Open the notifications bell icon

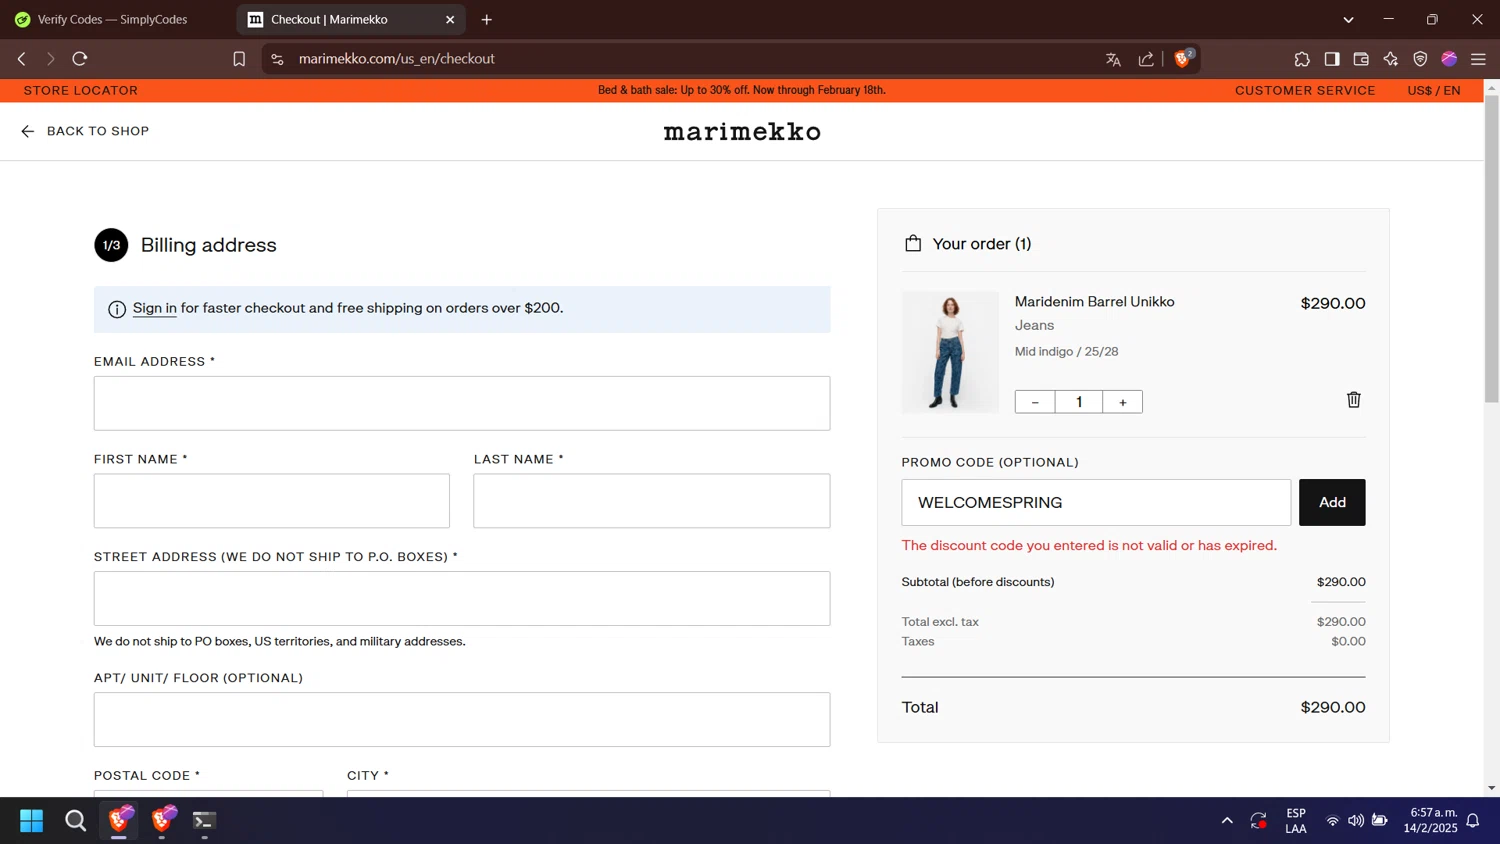(x=1473, y=821)
